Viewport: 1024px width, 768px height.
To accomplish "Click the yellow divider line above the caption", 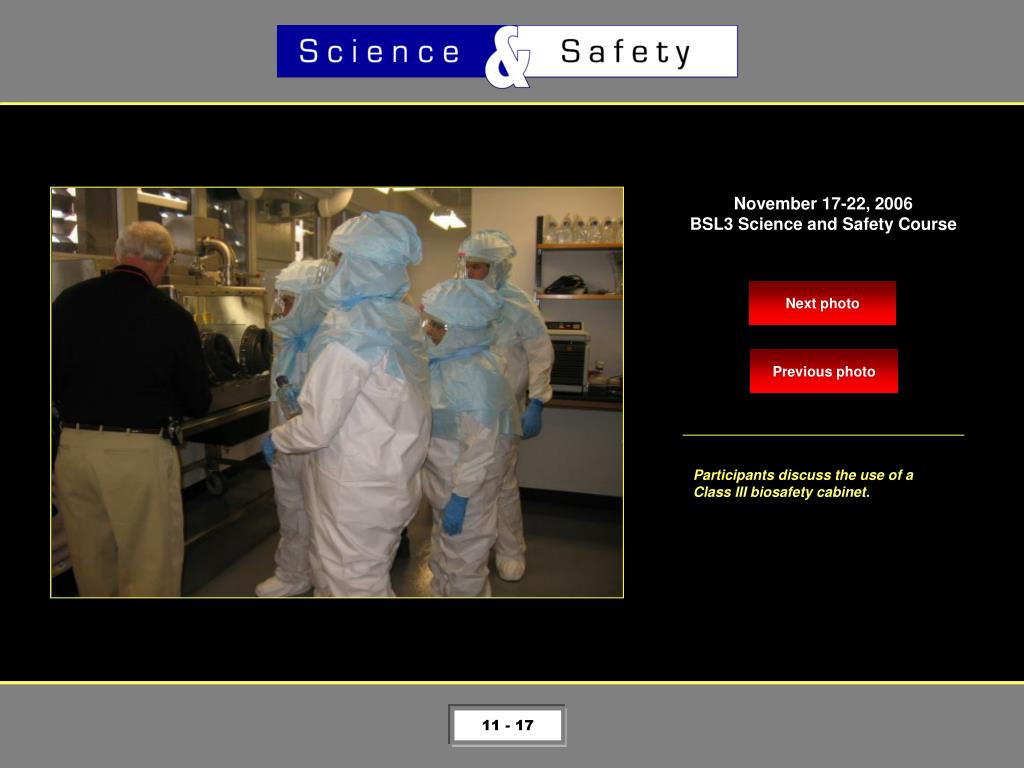I will [823, 435].
